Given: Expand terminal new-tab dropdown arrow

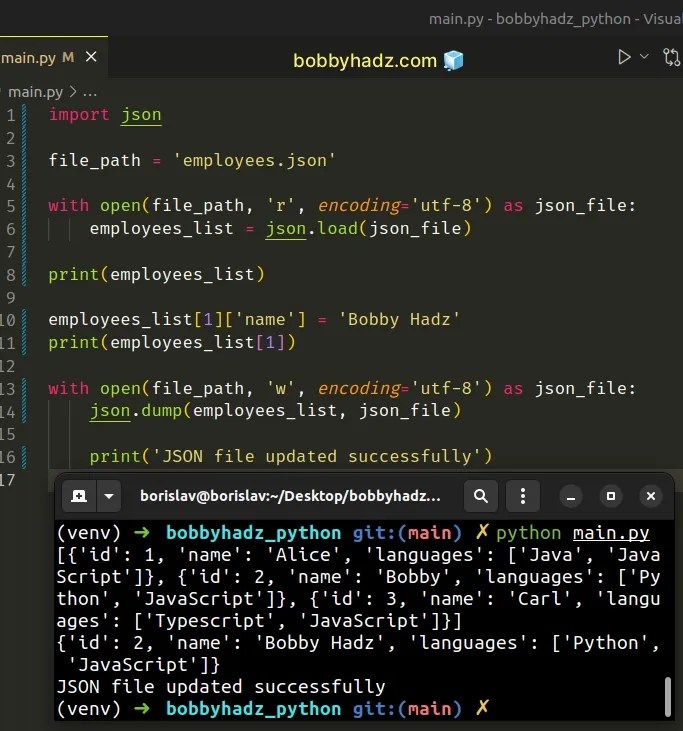Looking at the screenshot, I should tap(109, 496).
